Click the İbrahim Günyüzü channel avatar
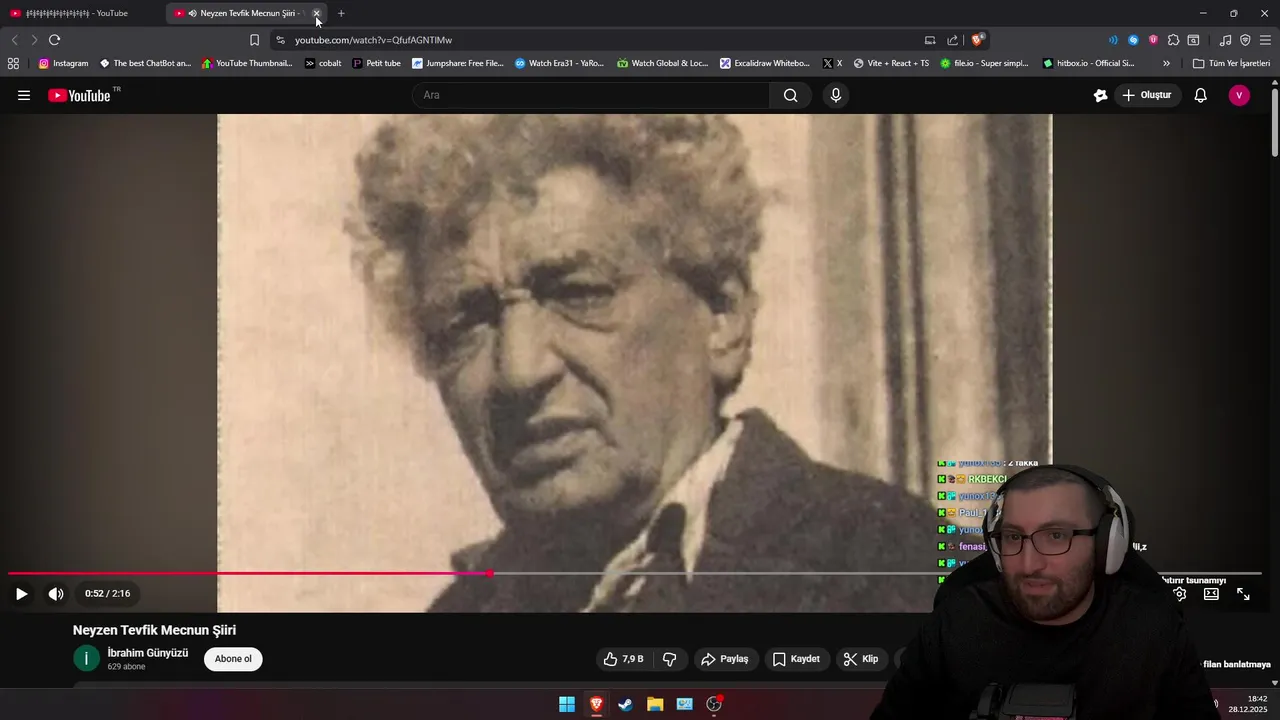 (86, 658)
